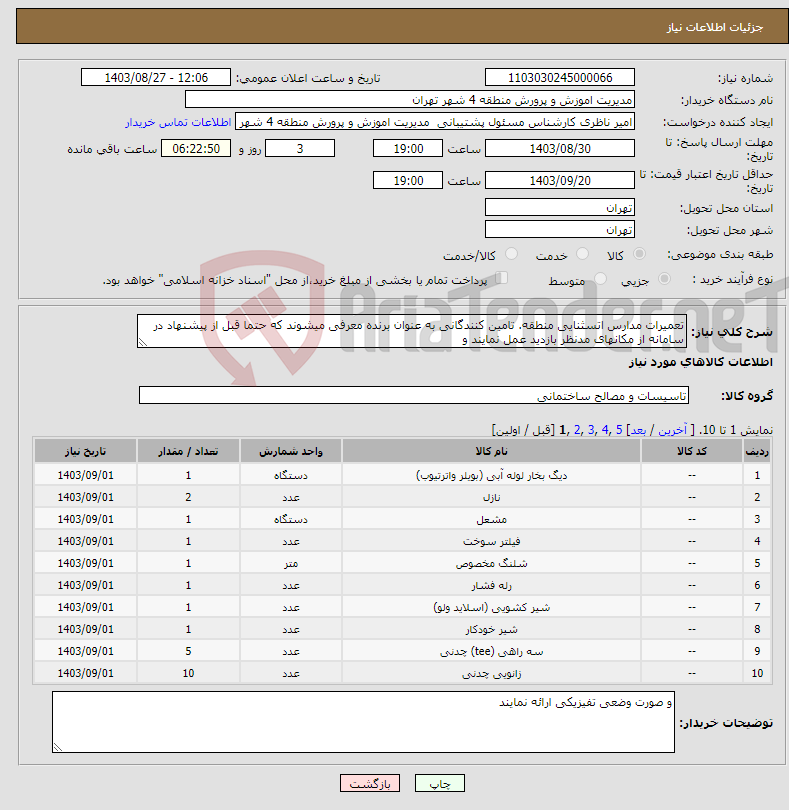The width and height of the screenshot is (789, 810).
Task: Toggle the اسناد خزانه اسلامی payment checkbox
Action: pyautogui.click(x=501, y=278)
